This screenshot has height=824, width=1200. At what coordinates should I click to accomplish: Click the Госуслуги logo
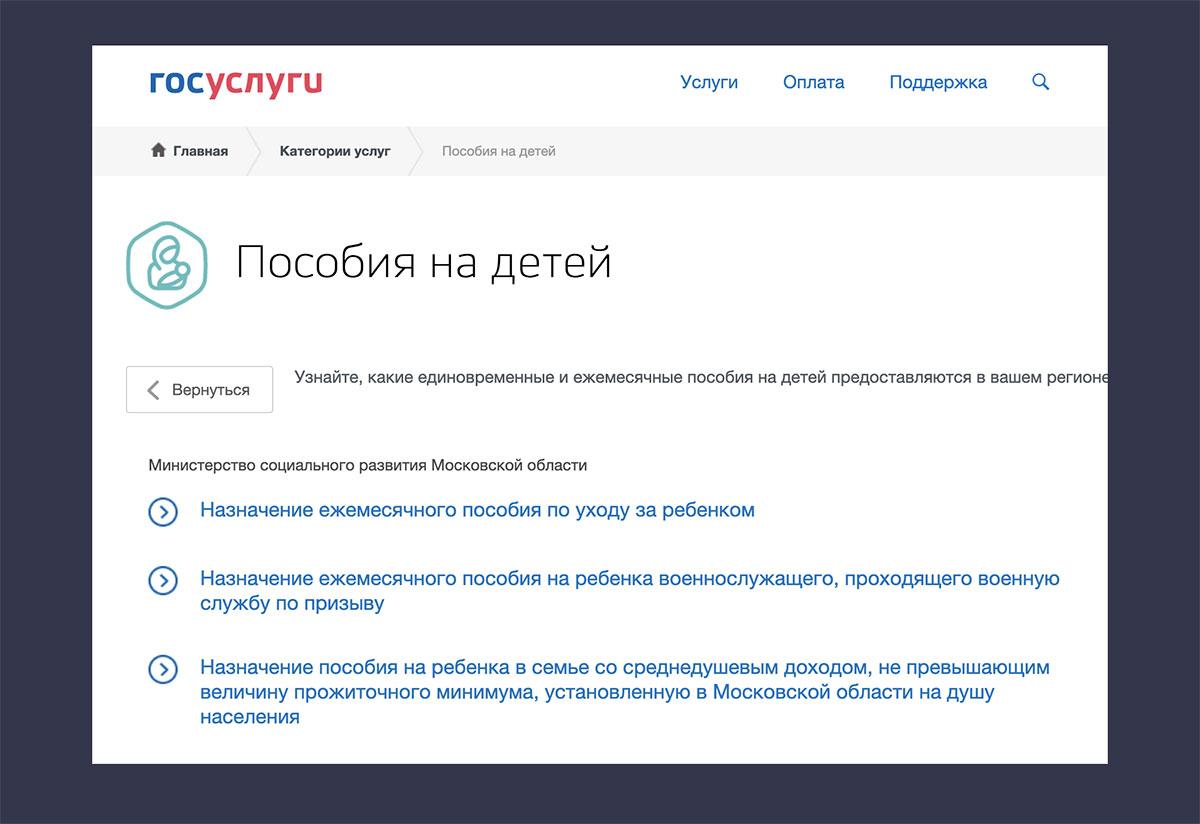click(235, 83)
